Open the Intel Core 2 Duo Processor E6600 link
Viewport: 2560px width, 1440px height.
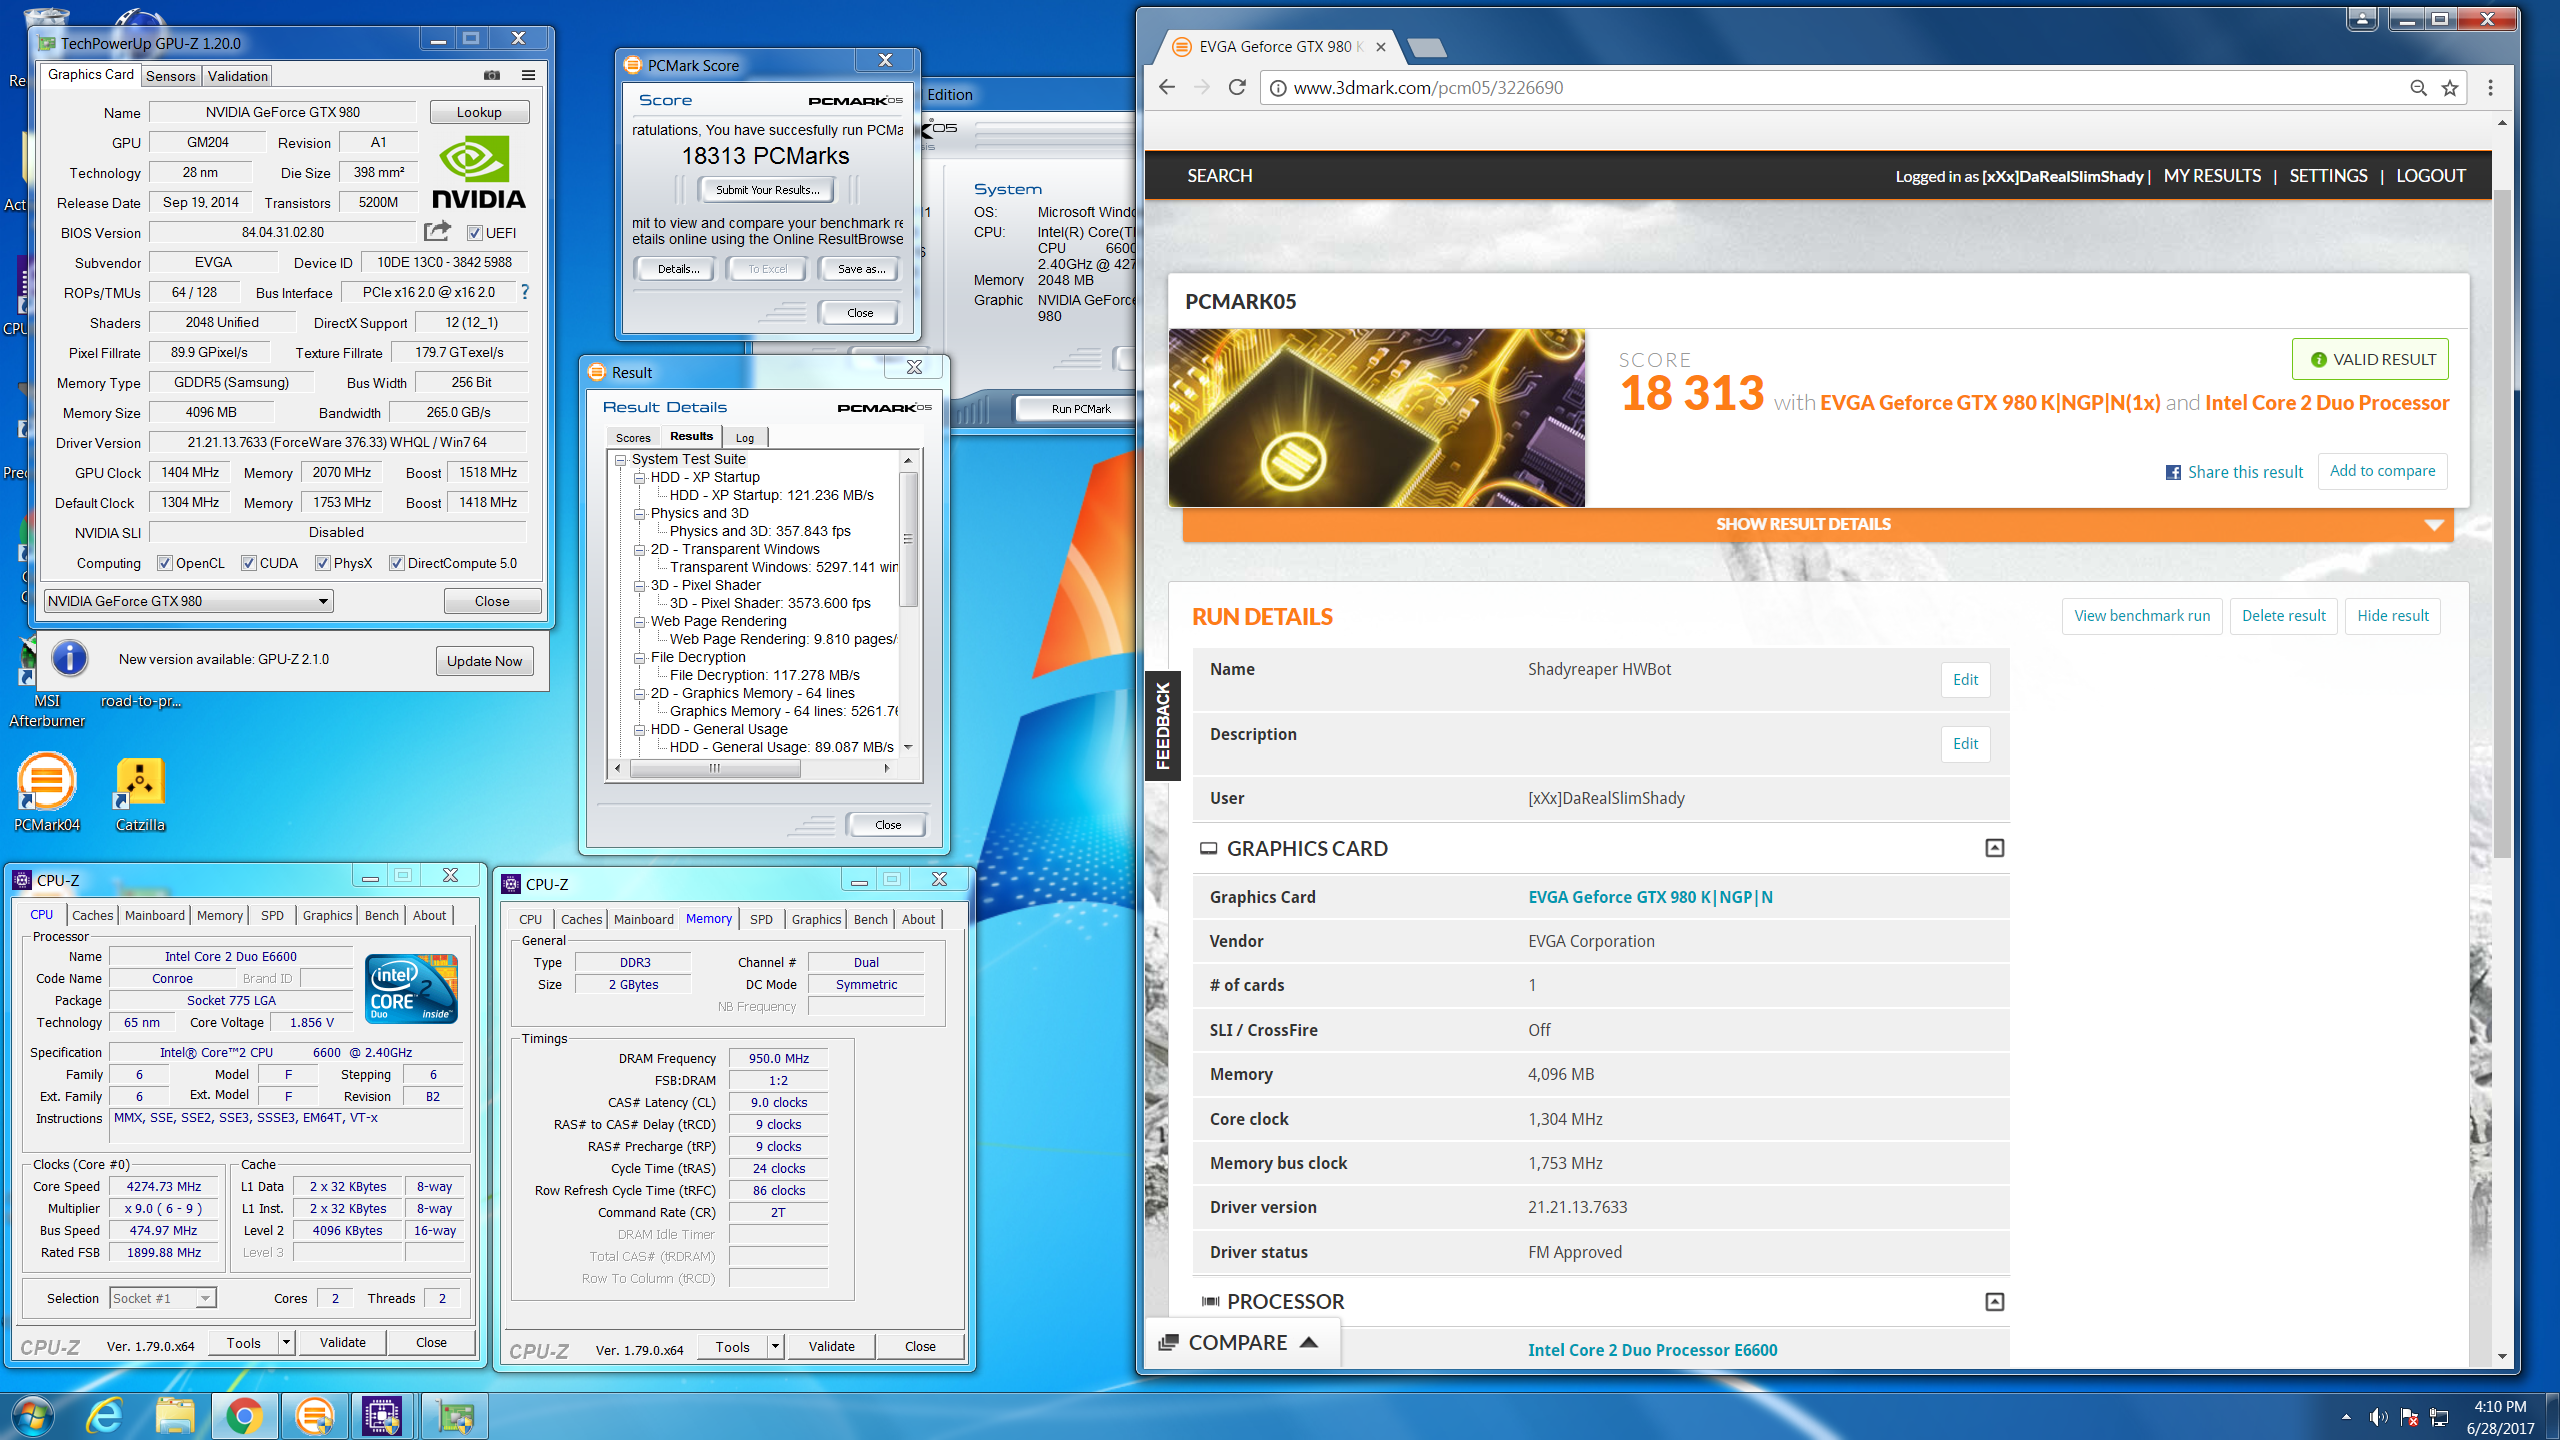pos(1652,1350)
